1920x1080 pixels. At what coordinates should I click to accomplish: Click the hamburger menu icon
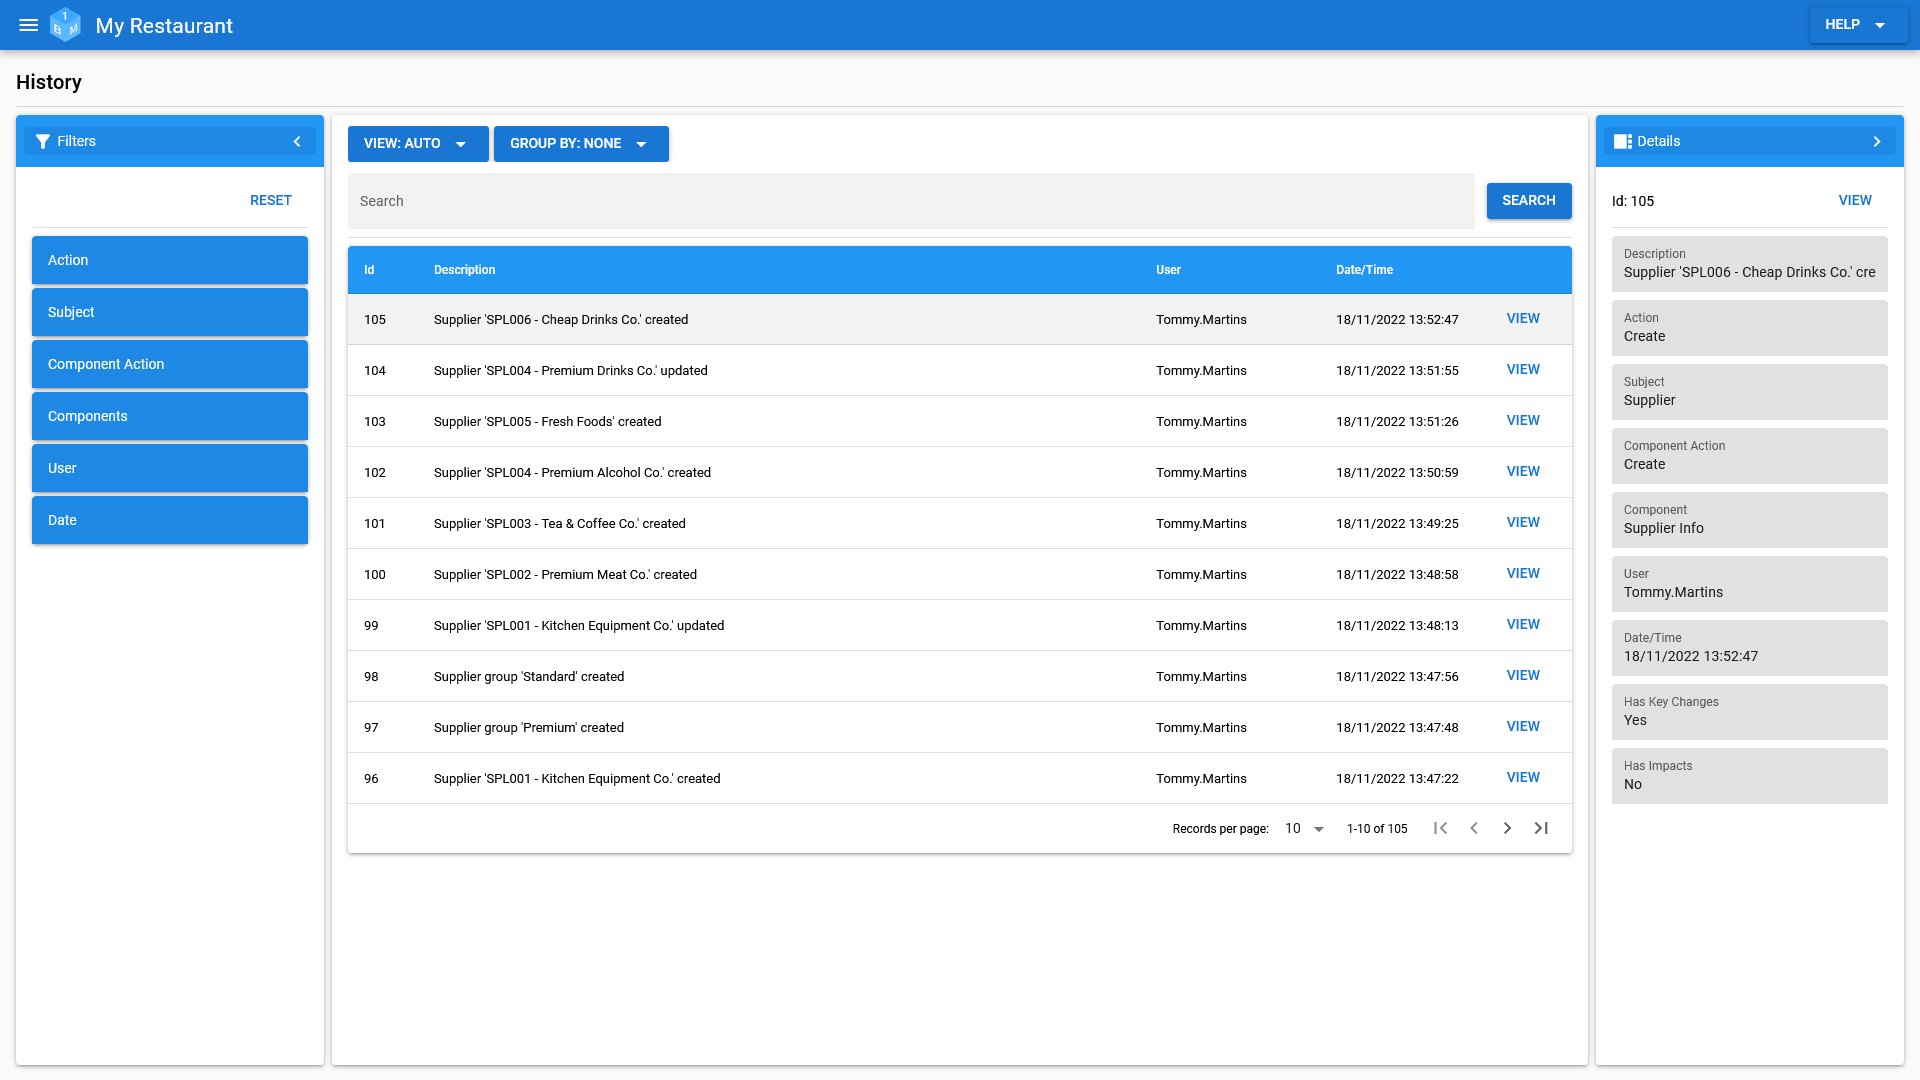tap(29, 25)
